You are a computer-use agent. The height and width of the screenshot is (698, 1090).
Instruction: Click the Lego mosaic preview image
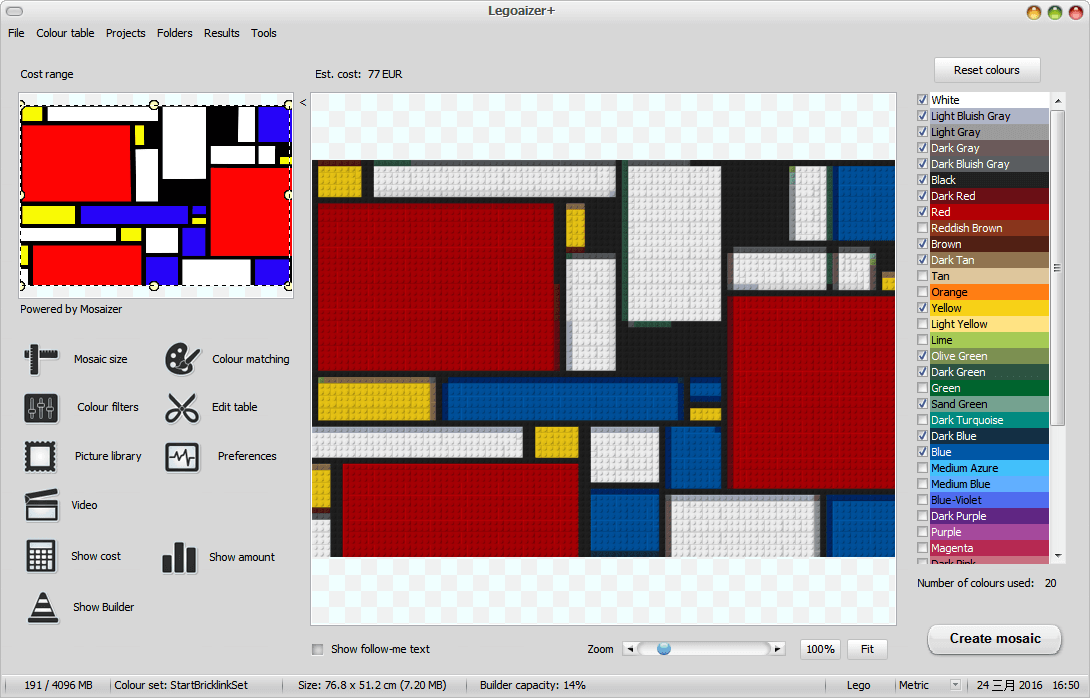pyautogui.click(x=603, y=359)
